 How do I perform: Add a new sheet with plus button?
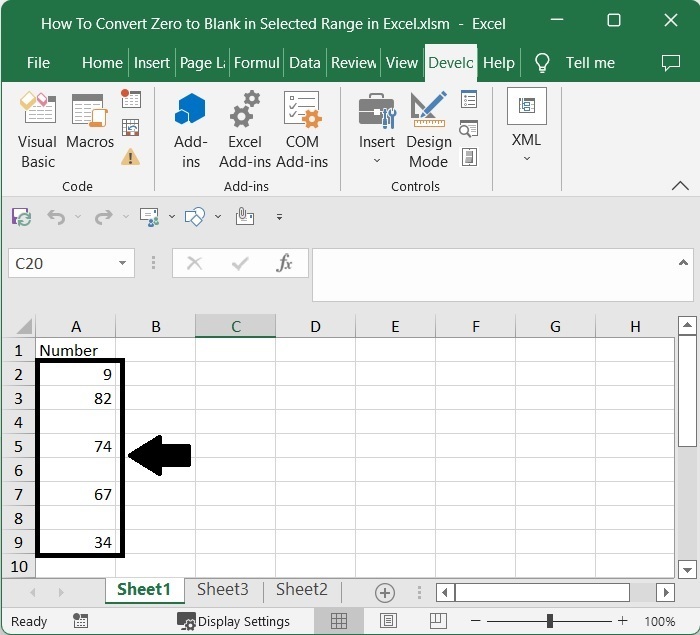pyautogui.click(x=384, y=592)
